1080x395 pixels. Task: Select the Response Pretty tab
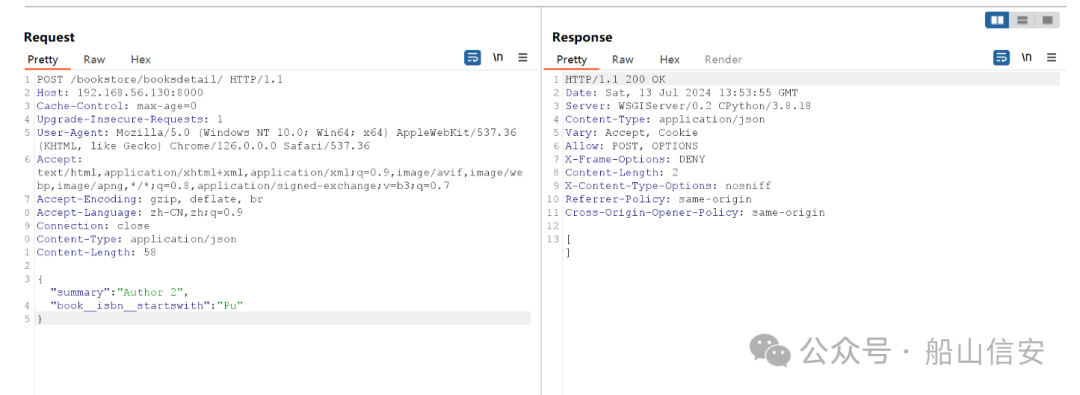pos(572,59)
